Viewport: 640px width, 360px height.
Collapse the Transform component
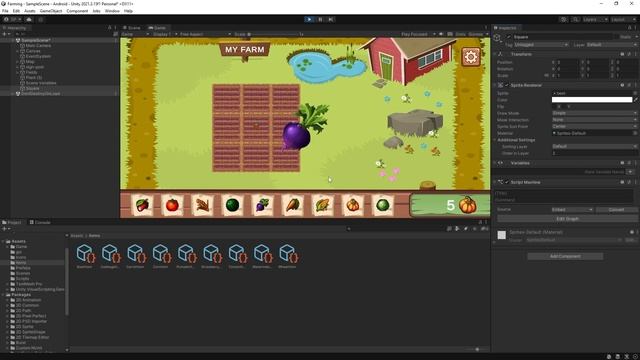(495, 54)
